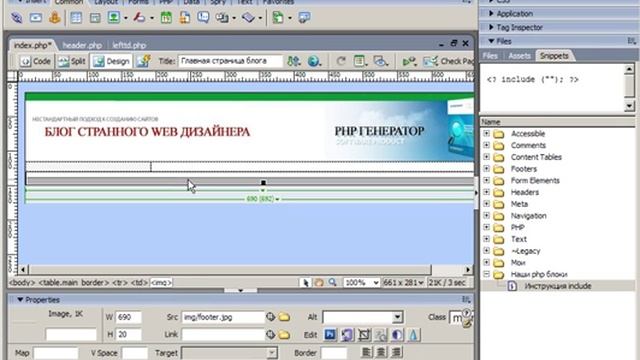Open the Snippets tab
Image resolution: width=640 pixels, height=360 pixels.
tap(554, 56)
